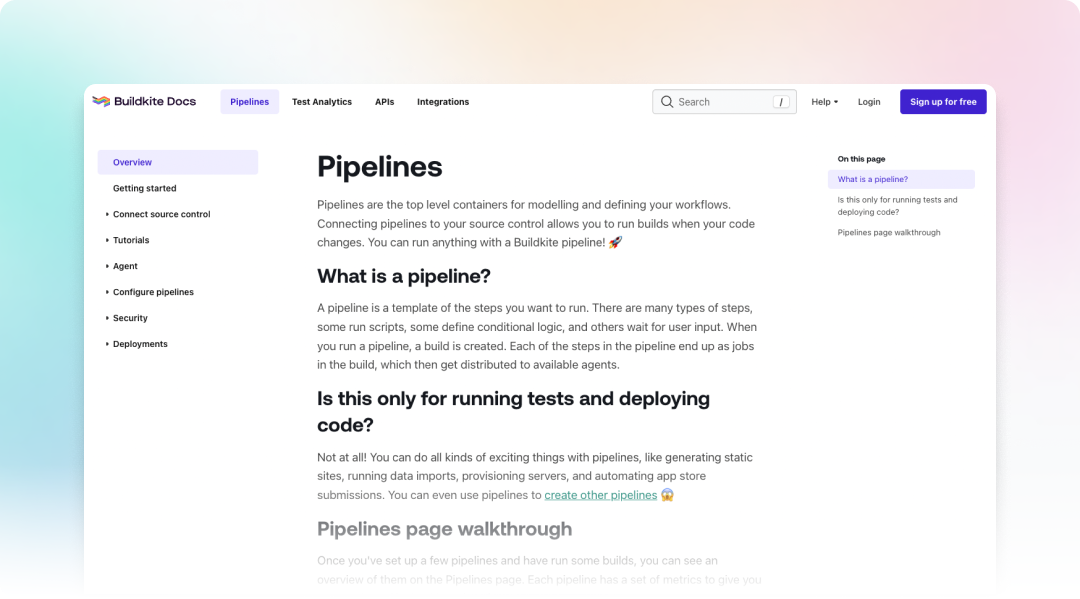Expand the Deployments sidebar section

pyautogui.click(x=140, y=344)
